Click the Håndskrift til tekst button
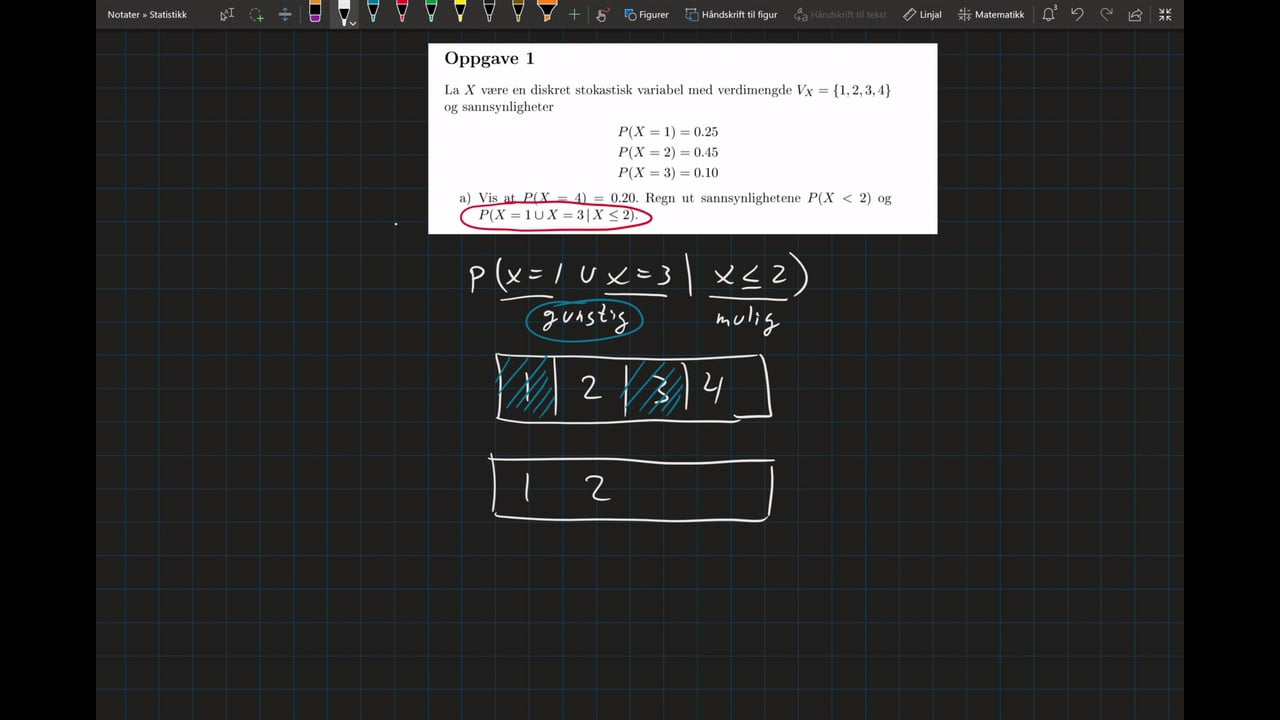This screenshot has width=1280, height=720. click(840, 15)
